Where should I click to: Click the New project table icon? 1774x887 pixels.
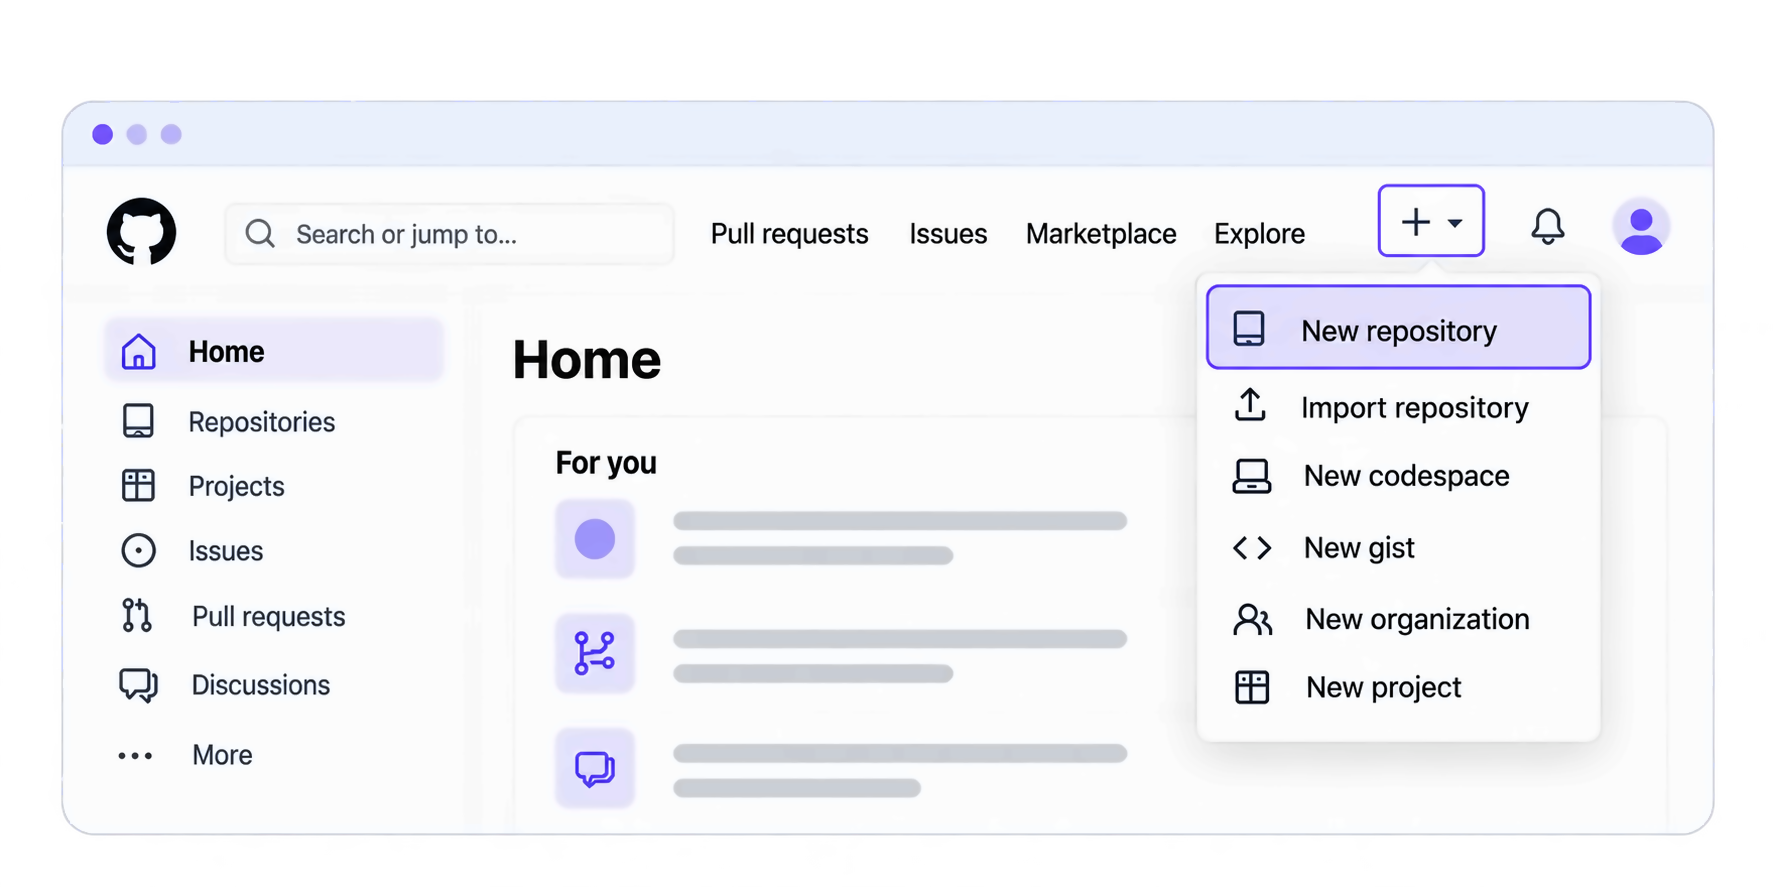click(x=1252, y=688)
